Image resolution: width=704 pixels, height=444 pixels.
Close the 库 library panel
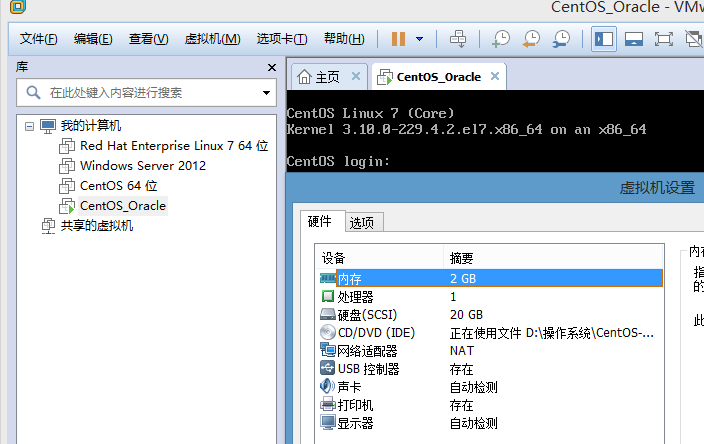tap(272, 67)
